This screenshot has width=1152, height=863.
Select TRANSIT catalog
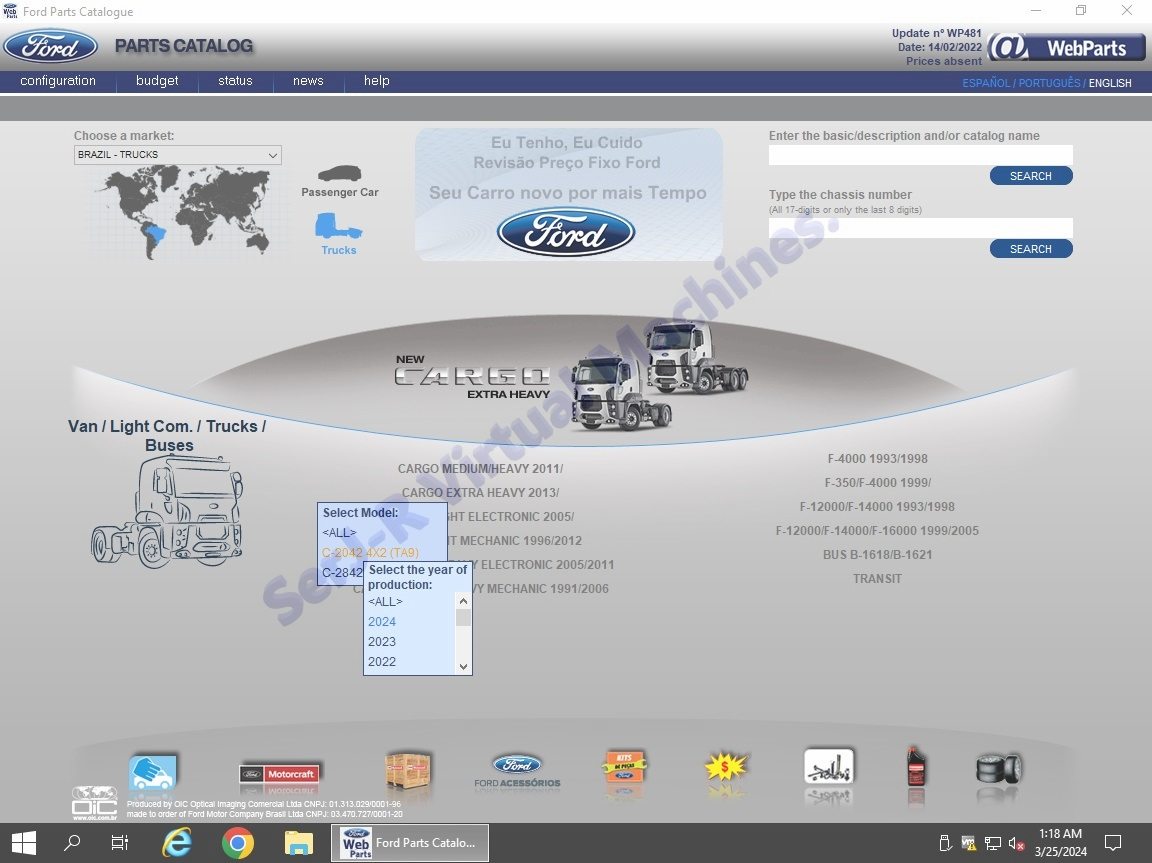[x=877, y=579]
